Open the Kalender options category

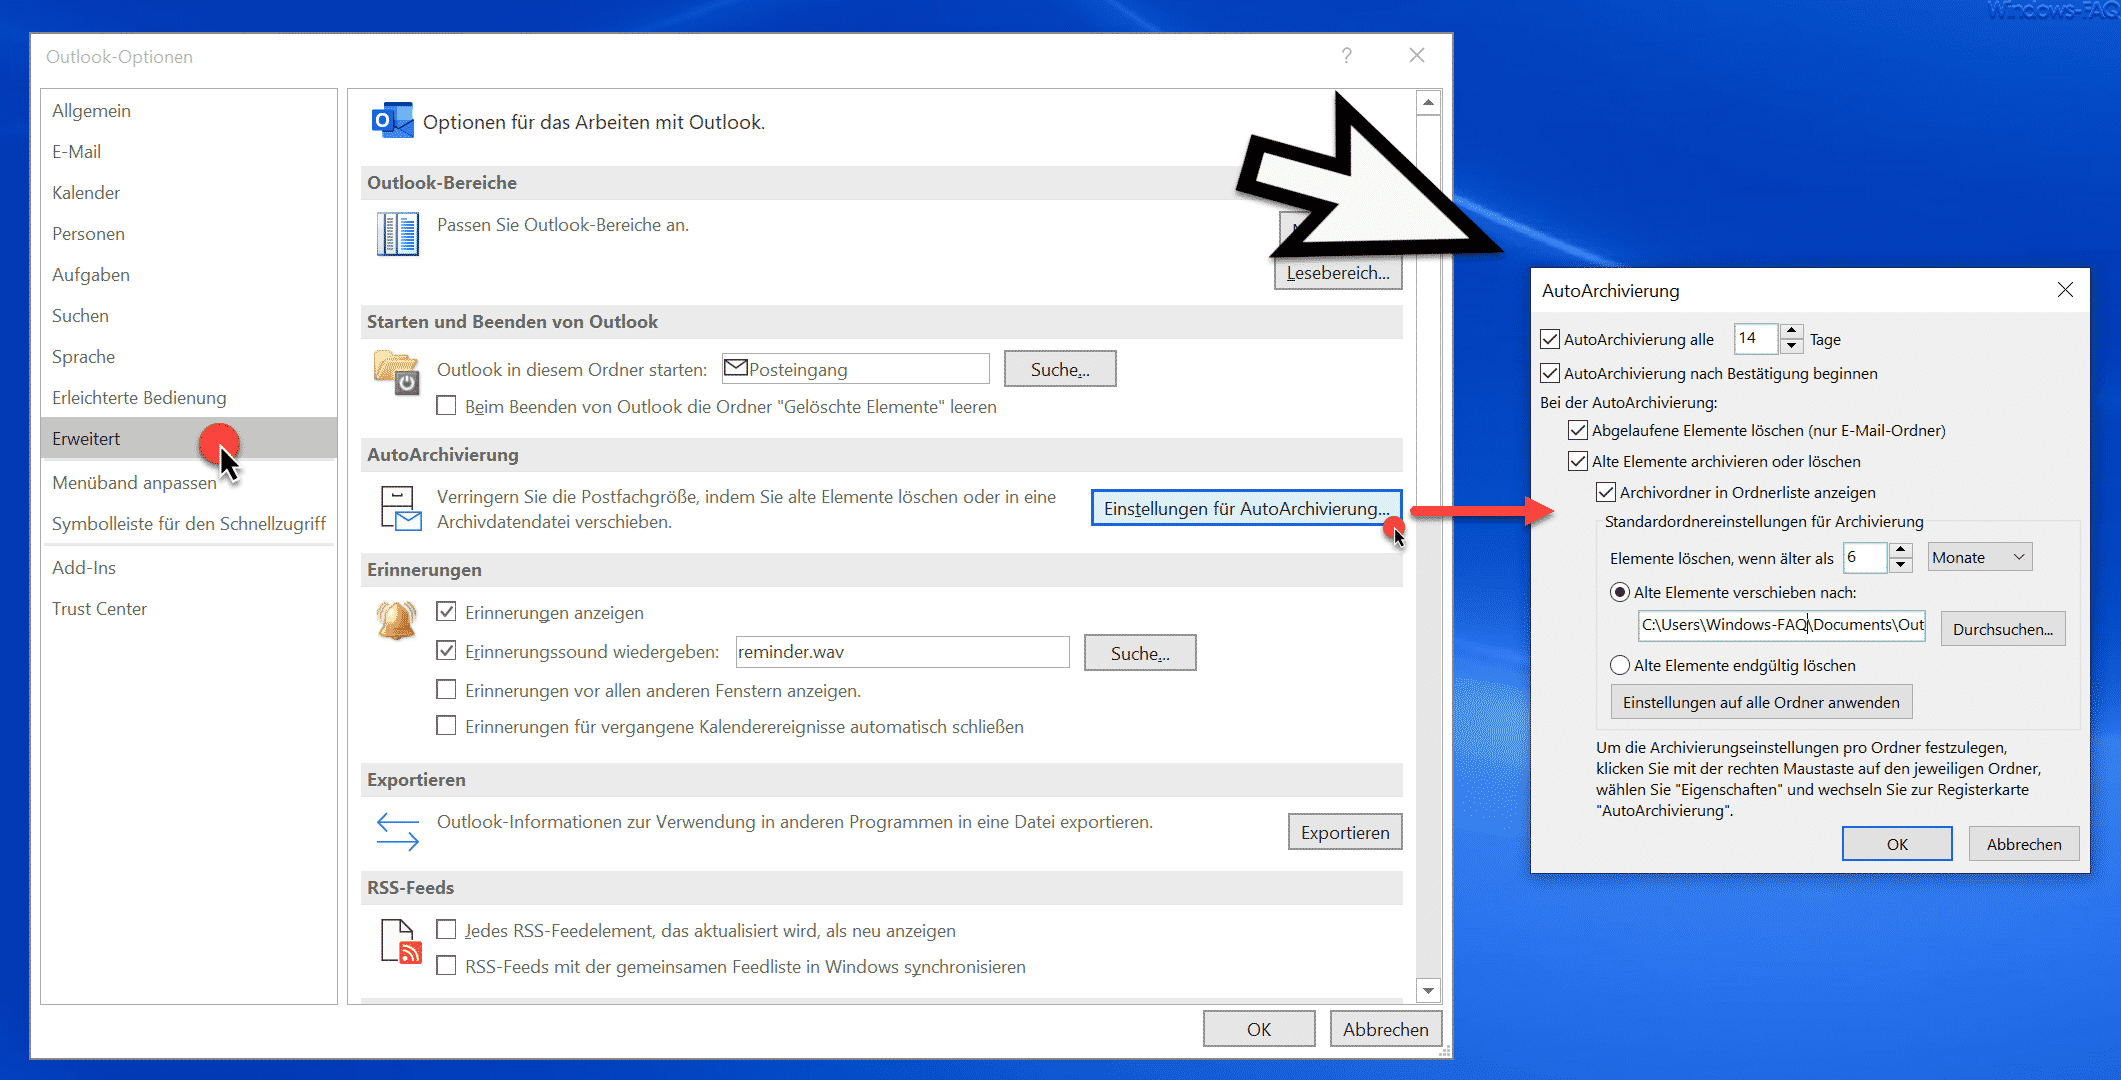tap(189, 192)
